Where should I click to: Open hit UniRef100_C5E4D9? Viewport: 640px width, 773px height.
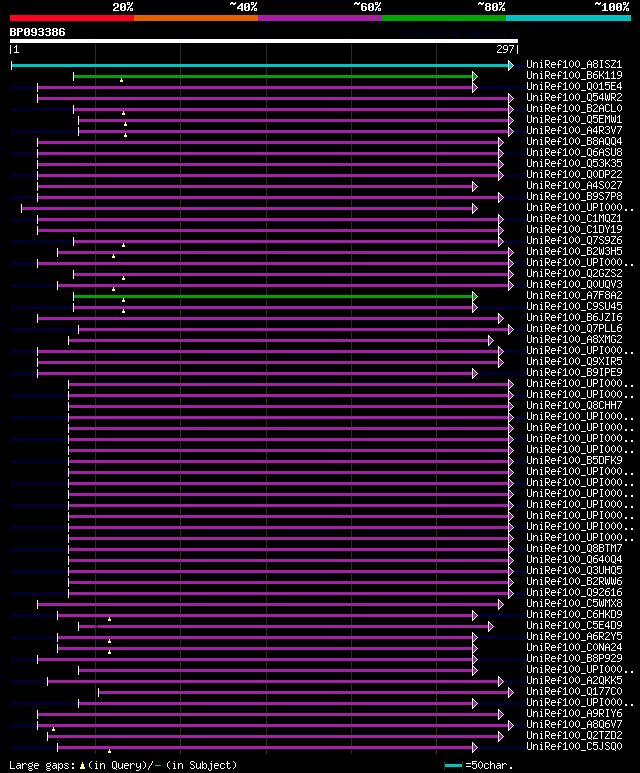(x=574, y=625)
